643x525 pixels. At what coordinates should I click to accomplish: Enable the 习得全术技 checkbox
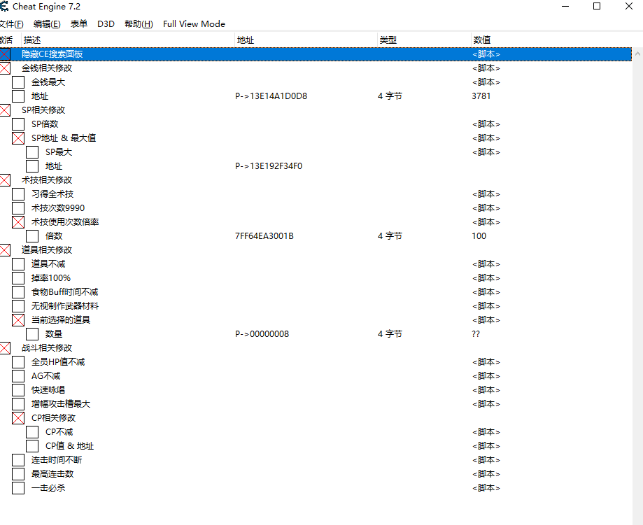tap(18, 194)
